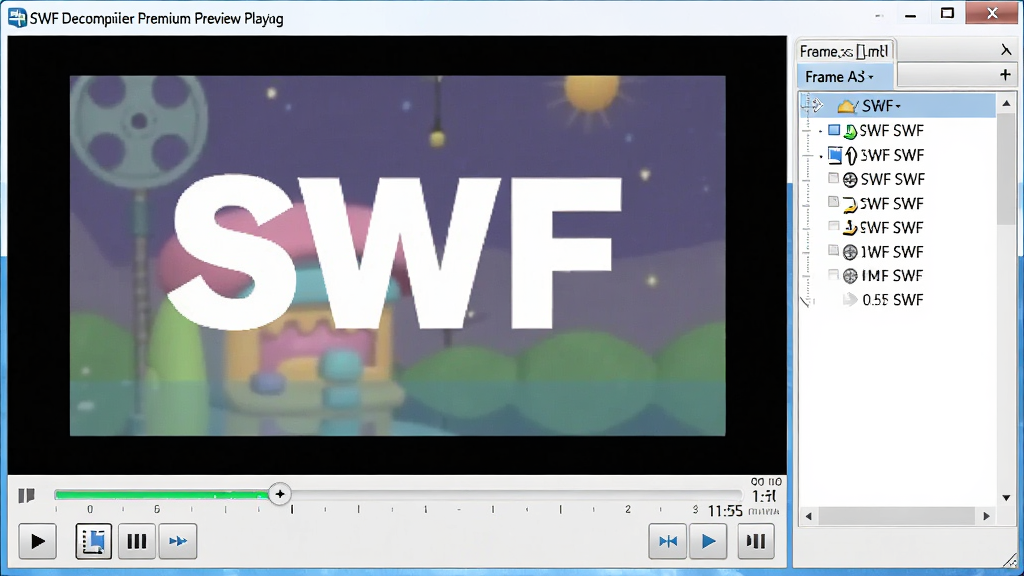Click the wheel icon on the 1WF SWF row
The width and height of the screenshot is (1024, 576).
(x=850, y=252)
